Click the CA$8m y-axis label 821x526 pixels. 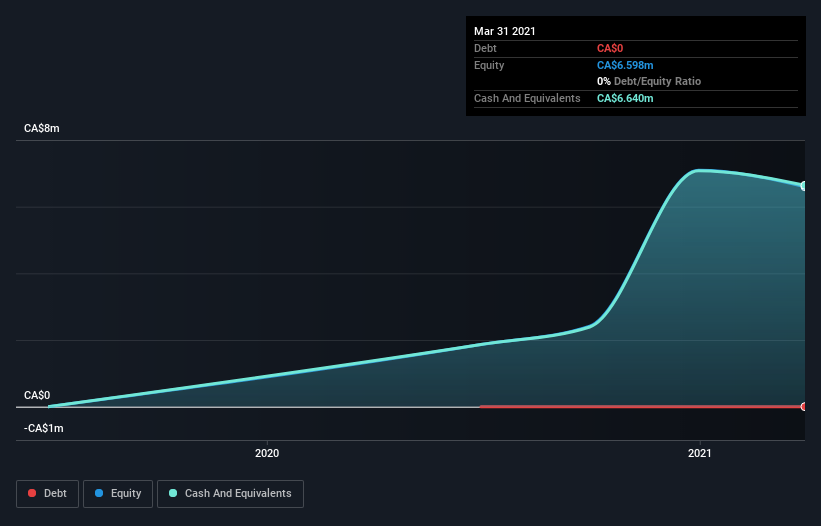42,128
